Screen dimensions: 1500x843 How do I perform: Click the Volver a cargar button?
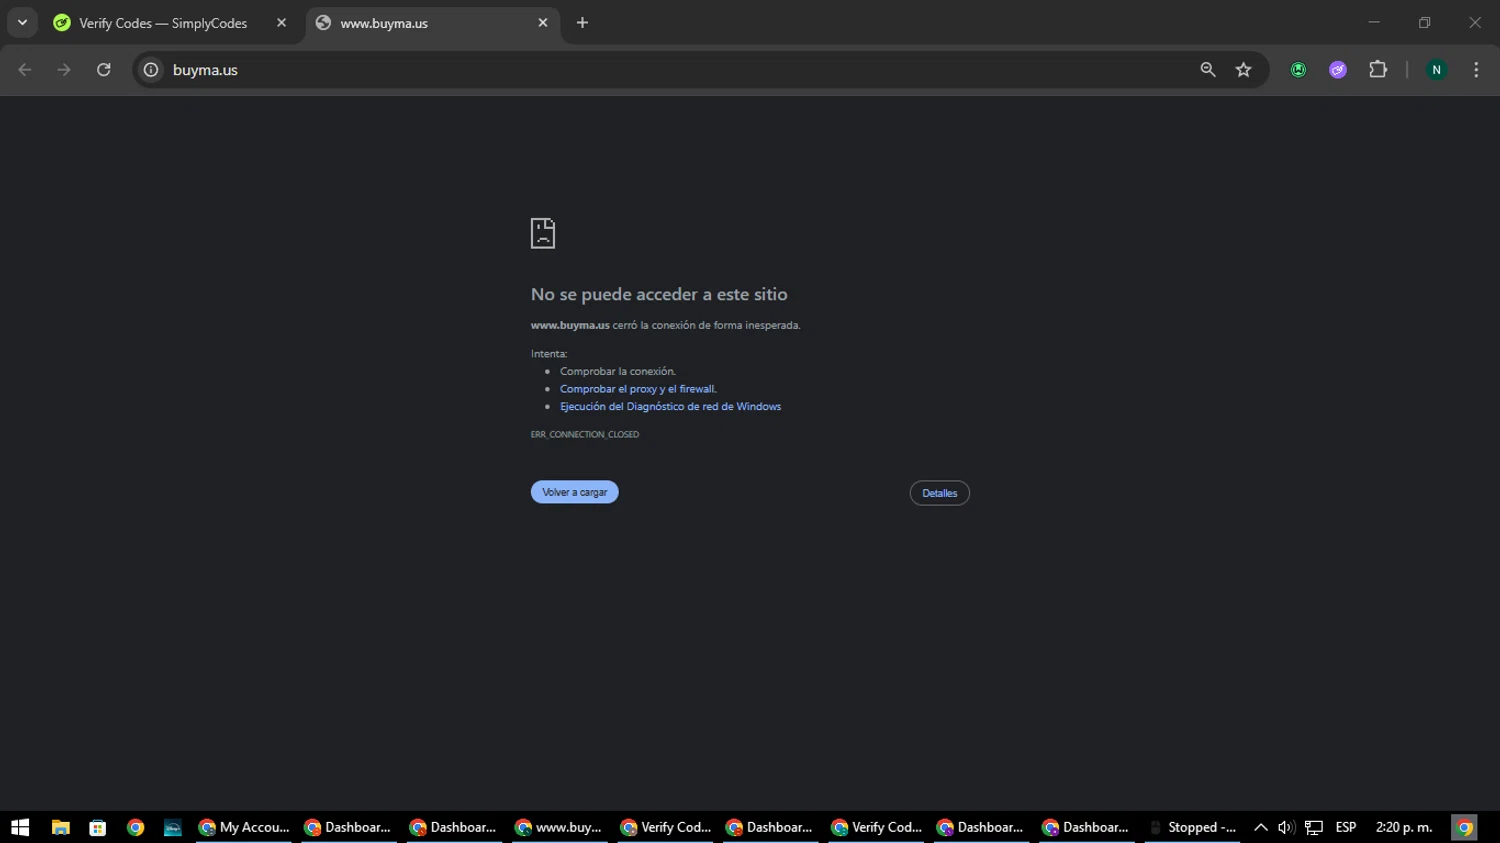574,492
